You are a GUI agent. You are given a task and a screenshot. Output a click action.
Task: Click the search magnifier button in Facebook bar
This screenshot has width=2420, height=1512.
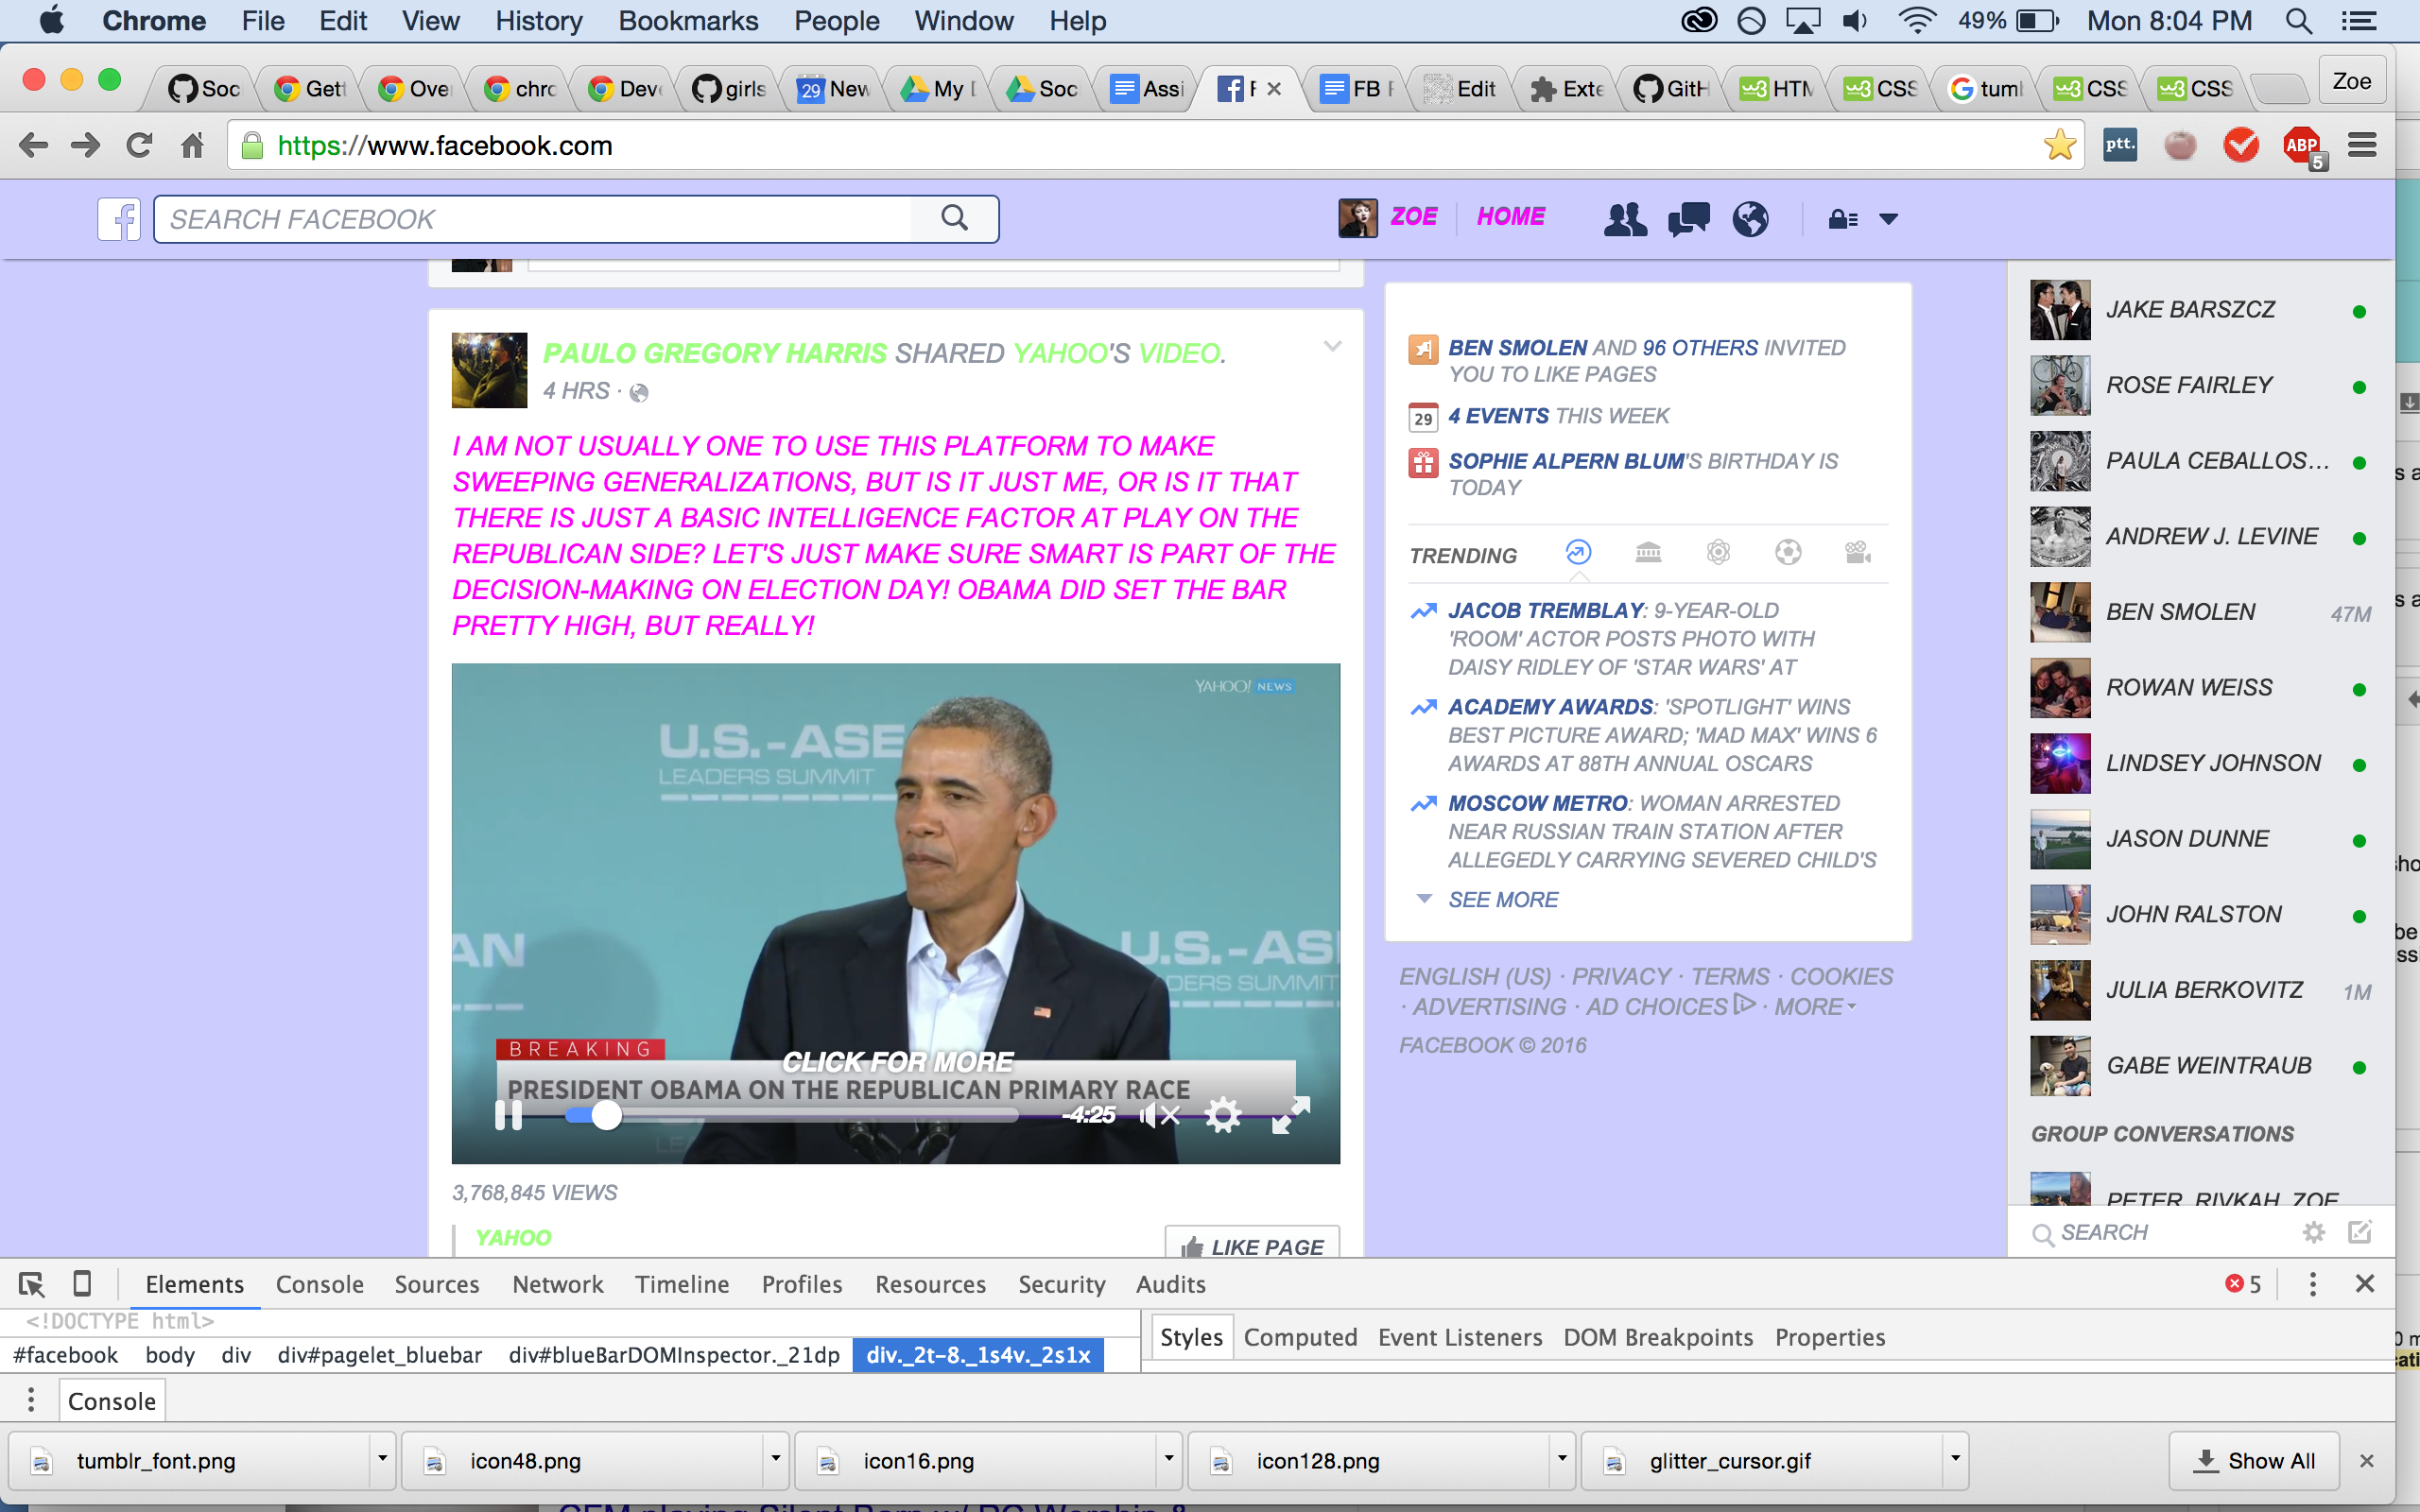tap(955, 218)
